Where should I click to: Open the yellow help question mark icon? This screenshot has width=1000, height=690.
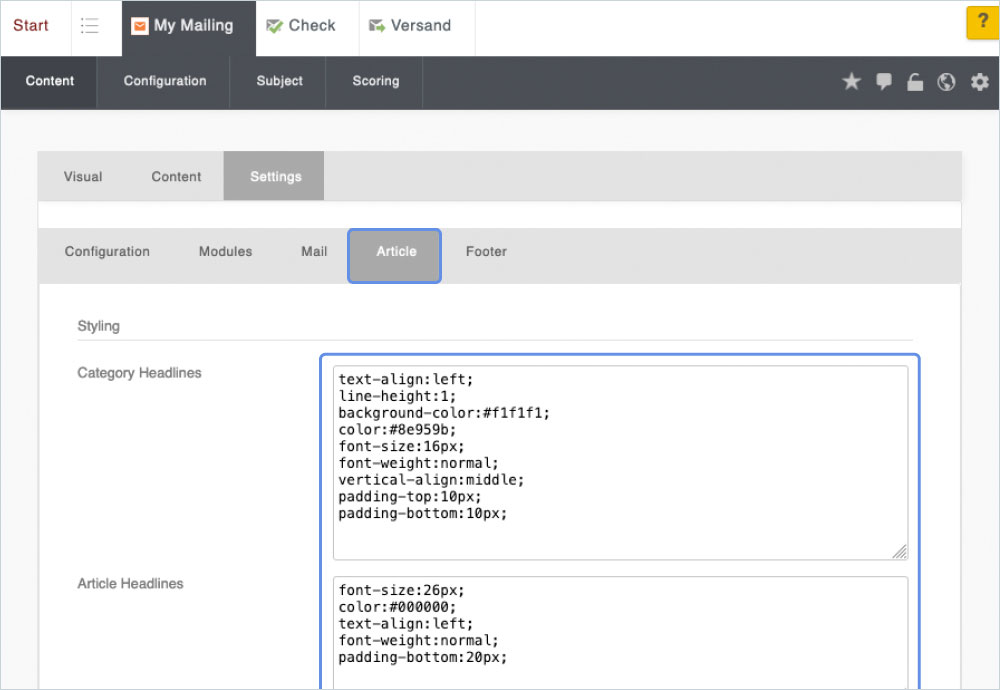pos(983,22)
